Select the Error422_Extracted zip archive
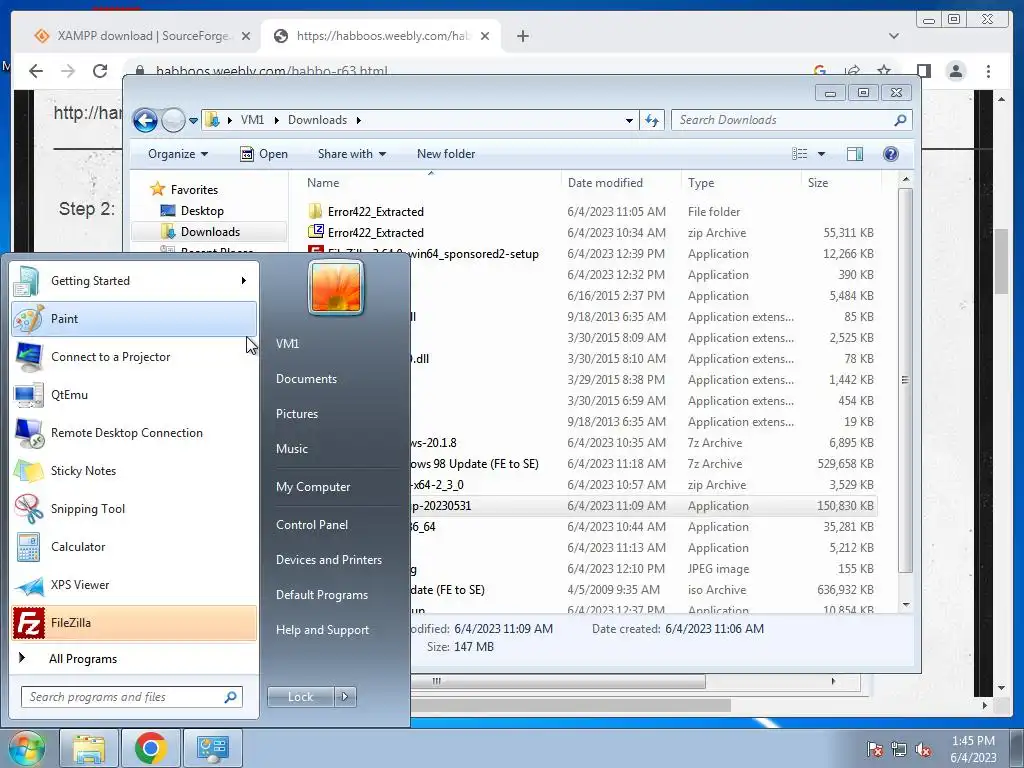This screenshot has width=1024, height=768. [376, 232]
